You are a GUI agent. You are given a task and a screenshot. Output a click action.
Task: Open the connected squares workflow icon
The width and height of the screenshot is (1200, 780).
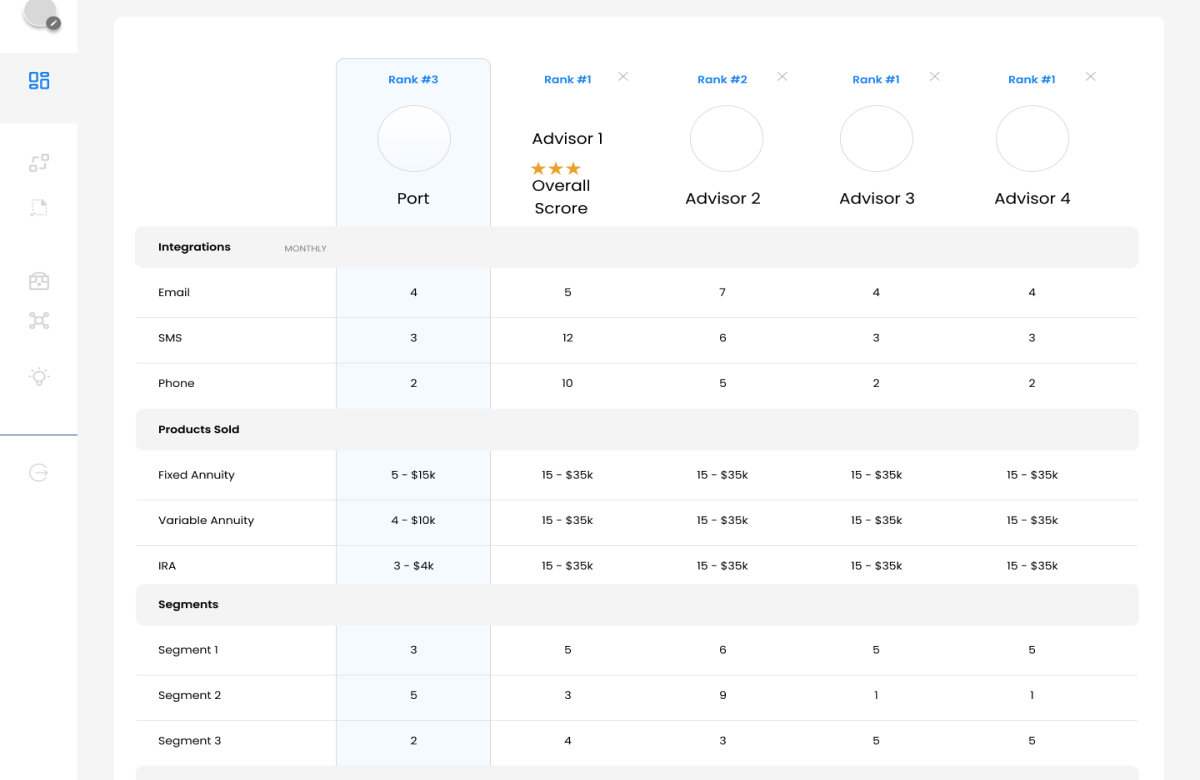coord(39,163)
